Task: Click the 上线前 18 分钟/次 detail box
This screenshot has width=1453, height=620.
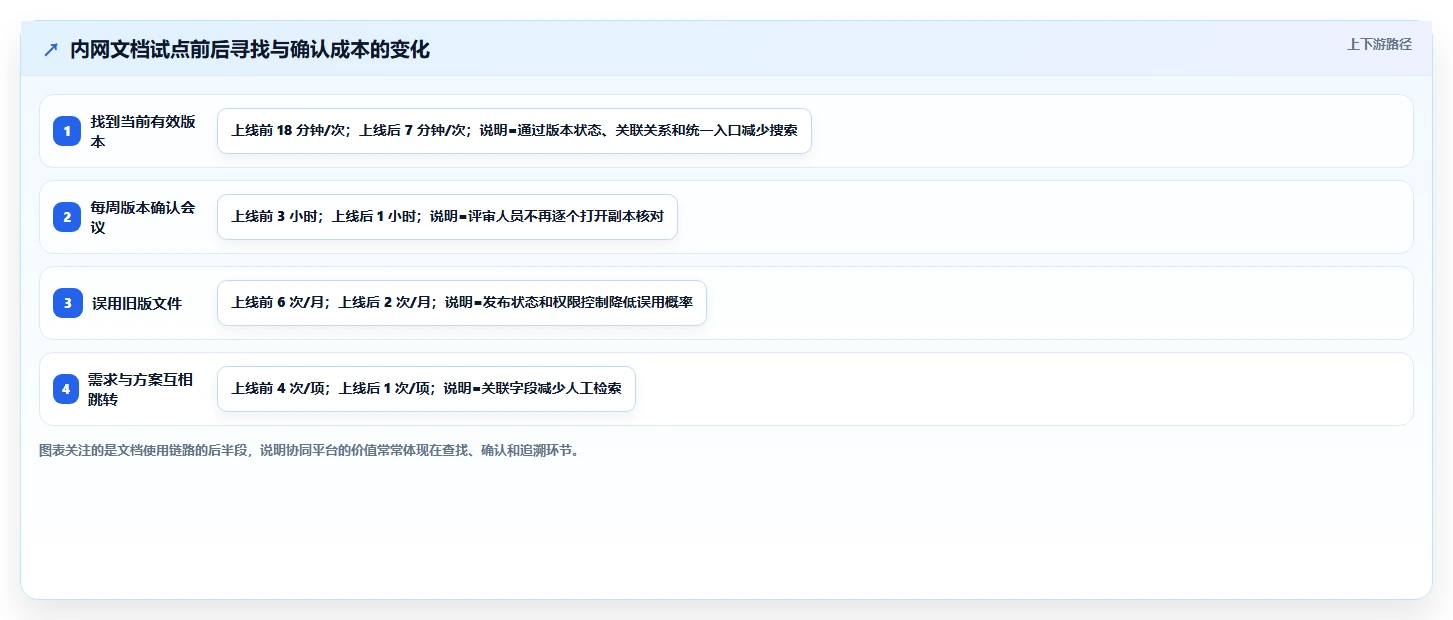Action: click(x=514, y=131)
